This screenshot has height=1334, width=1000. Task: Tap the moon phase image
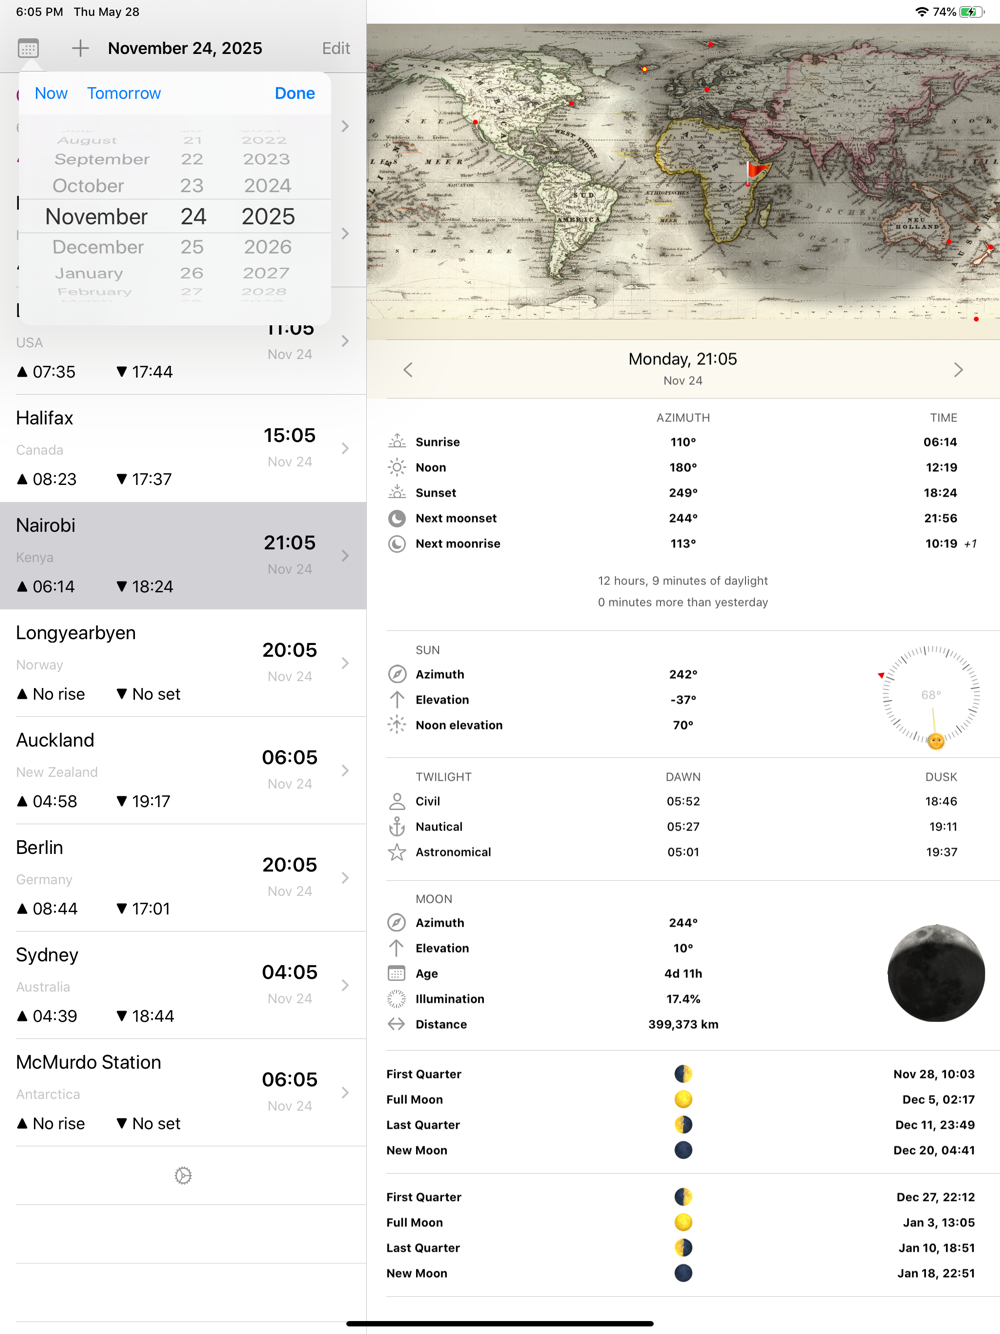click(x=936, y=973)
